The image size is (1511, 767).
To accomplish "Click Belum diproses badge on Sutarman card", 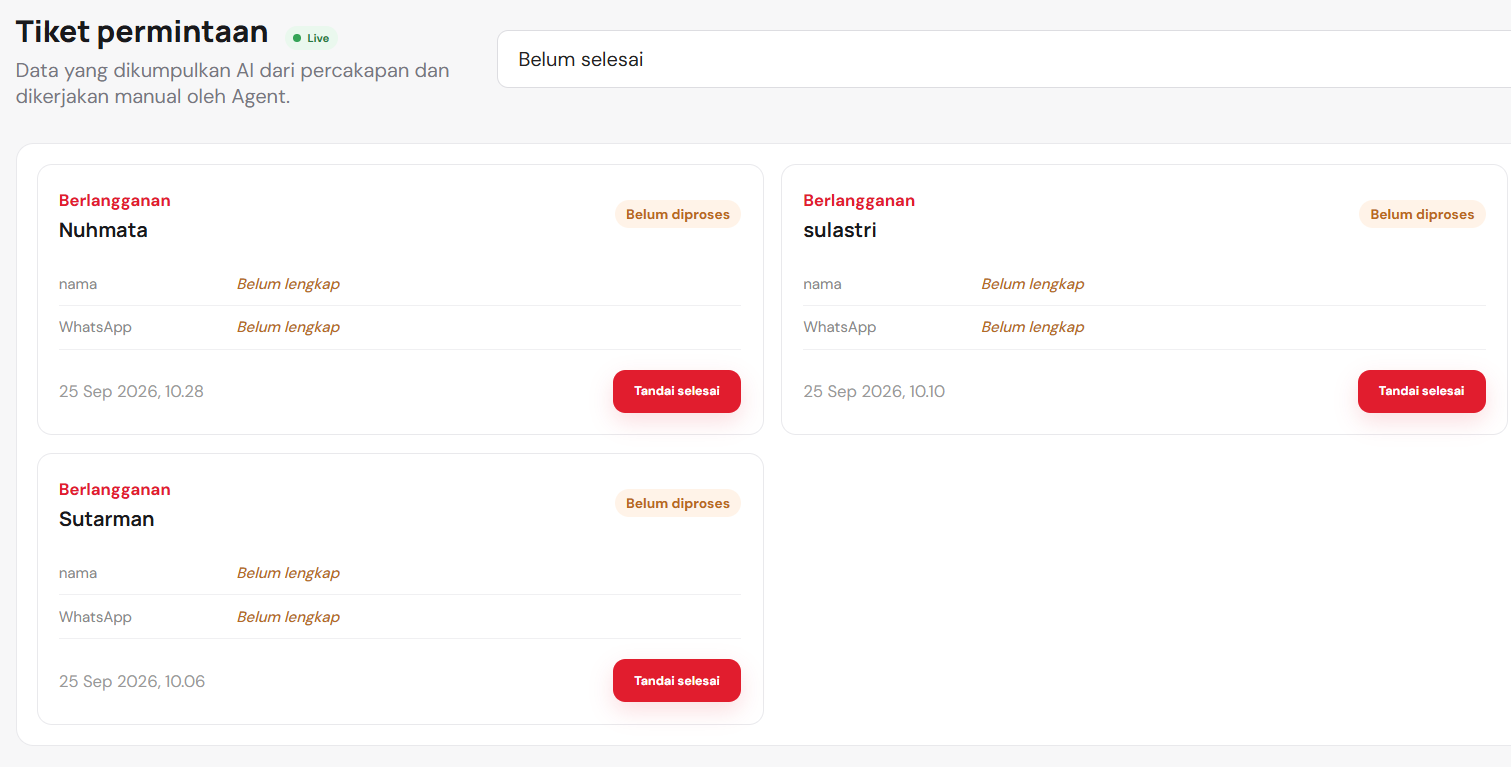I will pos(678,503).
